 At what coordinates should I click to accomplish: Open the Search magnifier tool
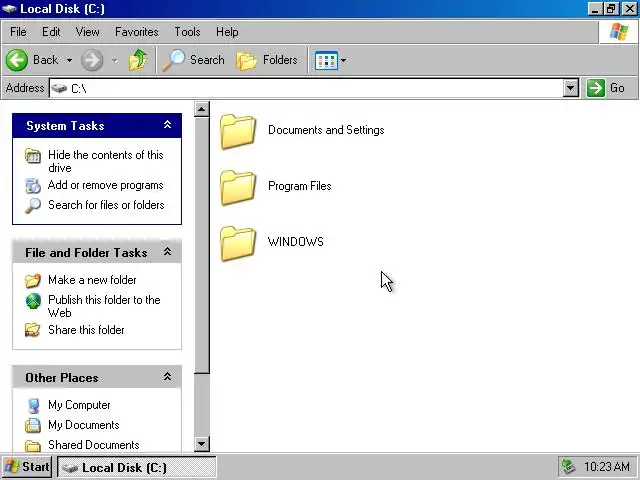coord(174,60)
